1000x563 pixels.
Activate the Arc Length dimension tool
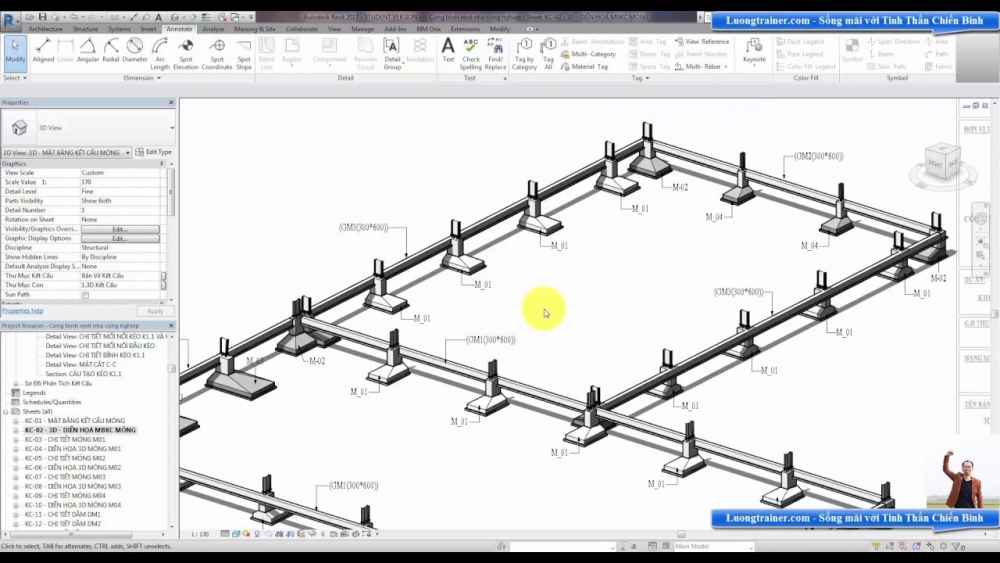click(x=160, y=54)
